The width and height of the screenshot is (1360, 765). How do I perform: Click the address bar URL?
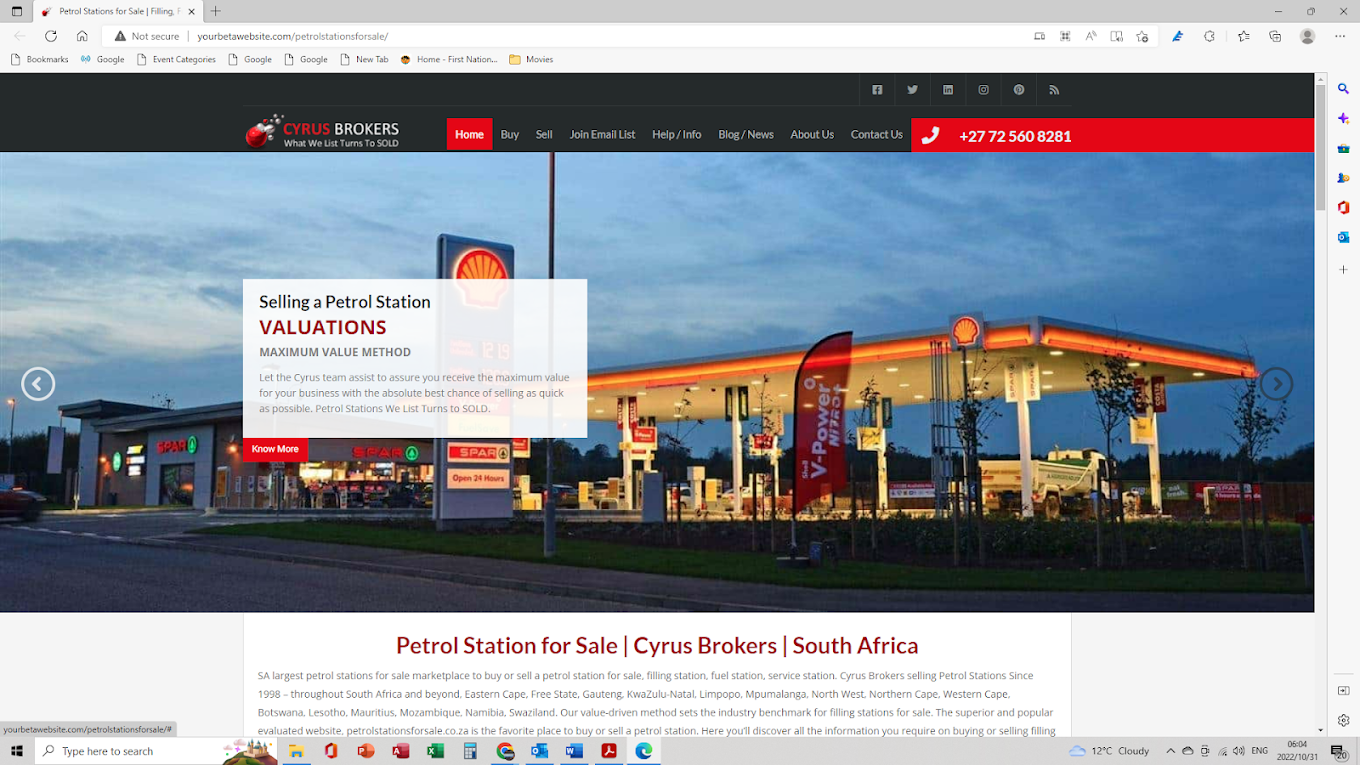pyautogui.click(x=292, y=36)
